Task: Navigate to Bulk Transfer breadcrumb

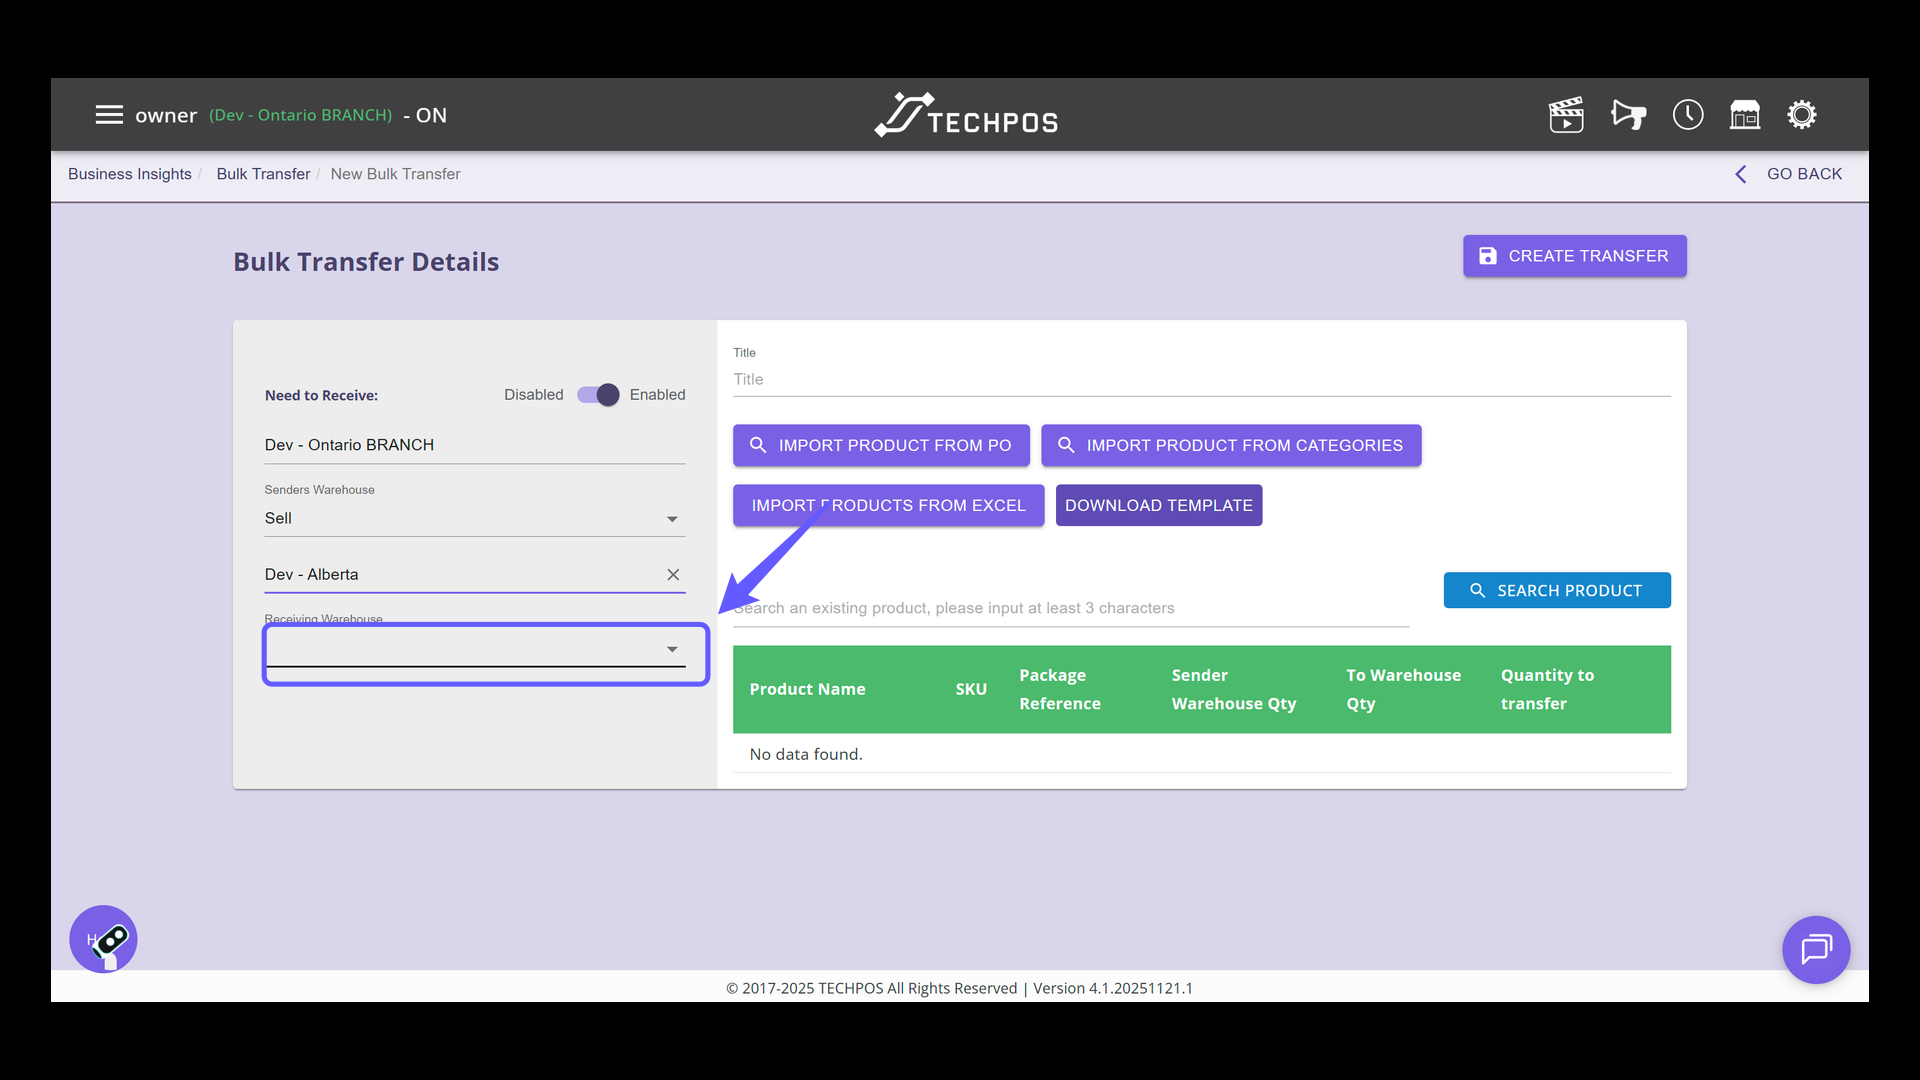Action: (x=263, y=174)
